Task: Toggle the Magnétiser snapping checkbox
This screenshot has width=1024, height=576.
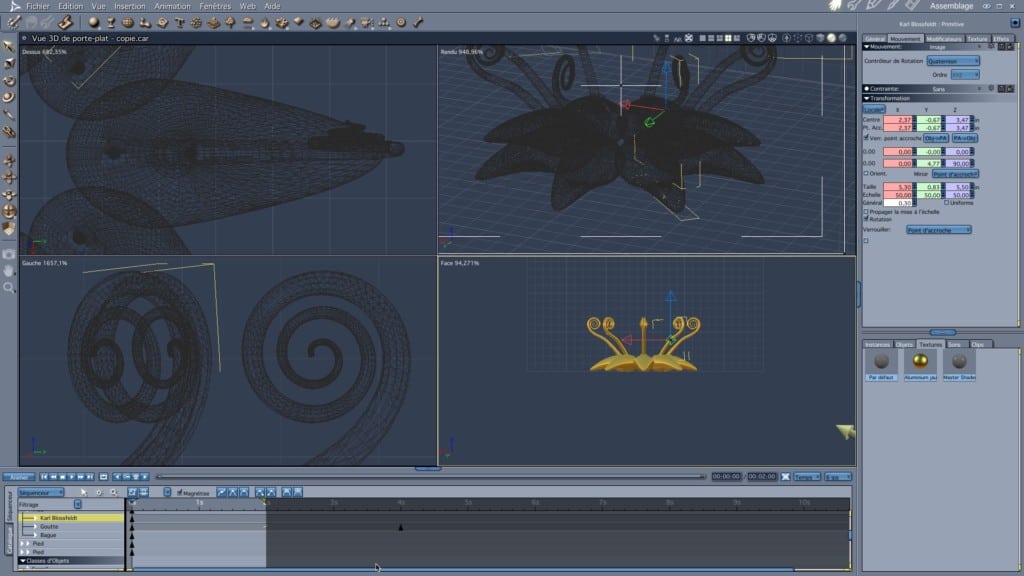Action: click(x=180, y=493)
